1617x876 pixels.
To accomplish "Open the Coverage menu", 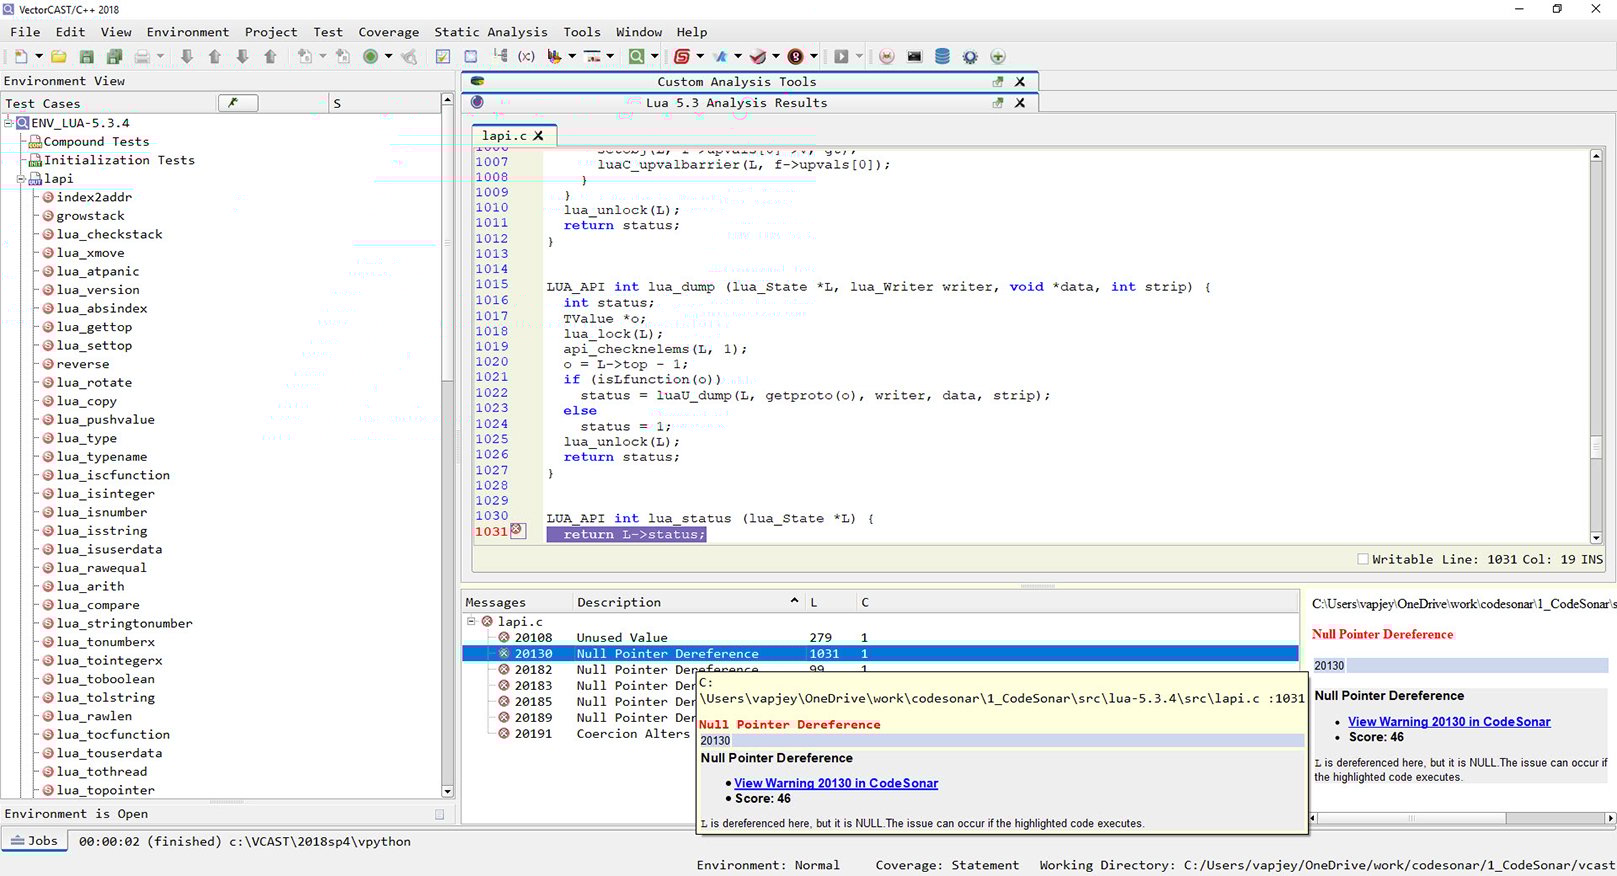I will click(x=389, y=32).
